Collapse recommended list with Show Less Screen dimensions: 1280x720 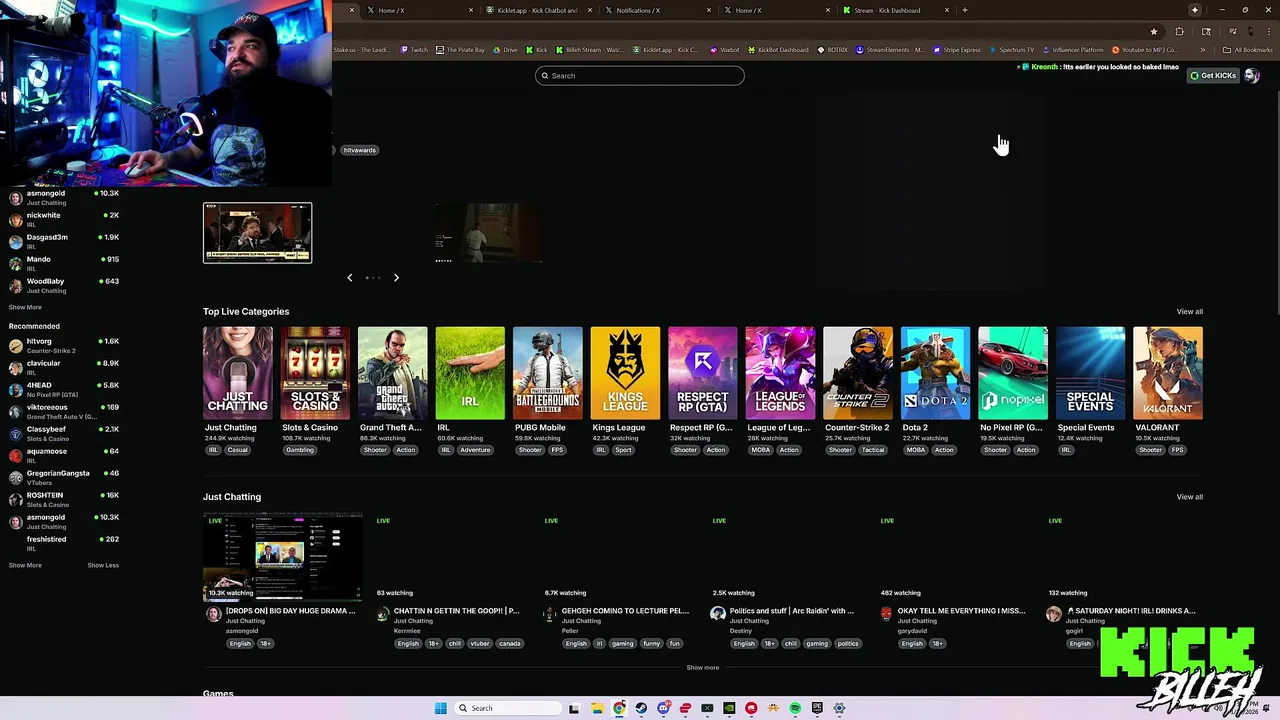point(103,565)
